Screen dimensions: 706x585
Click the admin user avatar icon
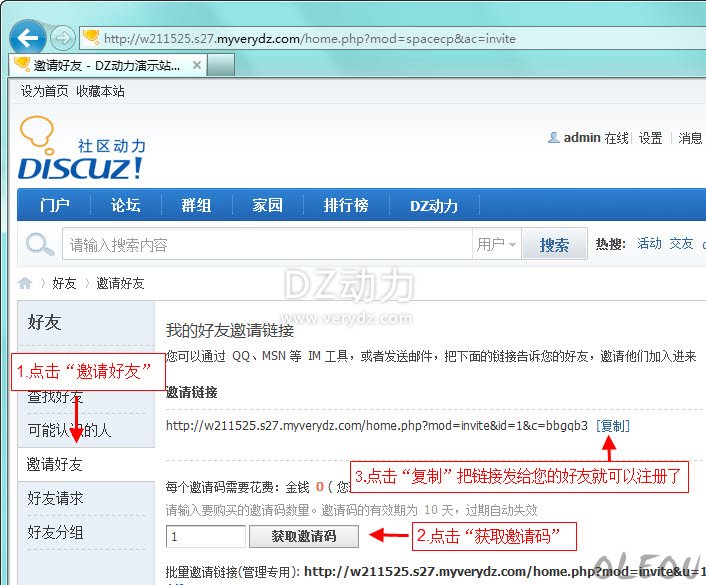tap(553, 138)
